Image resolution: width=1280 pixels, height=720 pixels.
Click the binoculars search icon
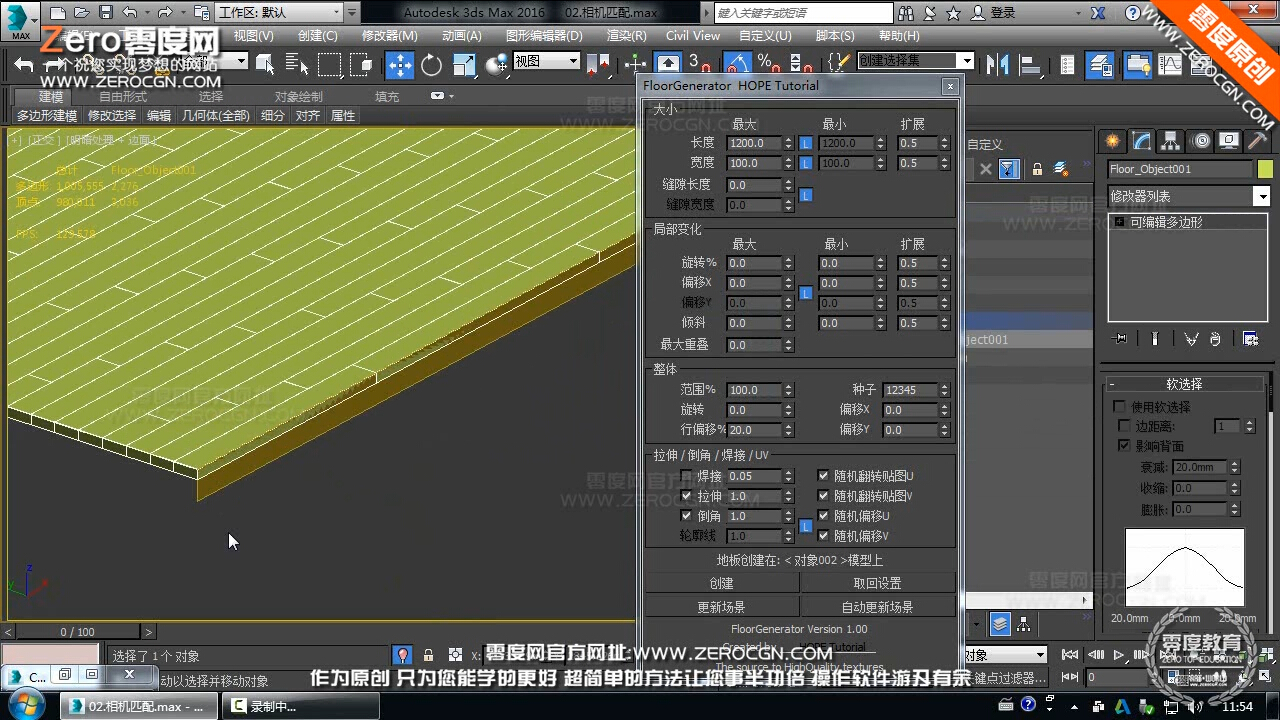point(908,13)
